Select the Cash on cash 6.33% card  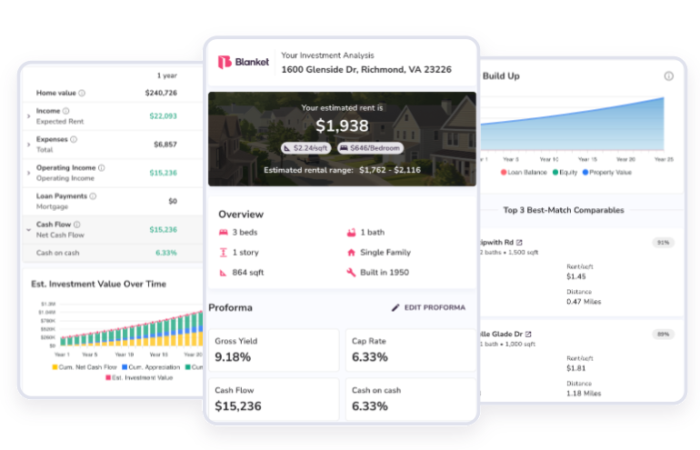coord(411,399)
